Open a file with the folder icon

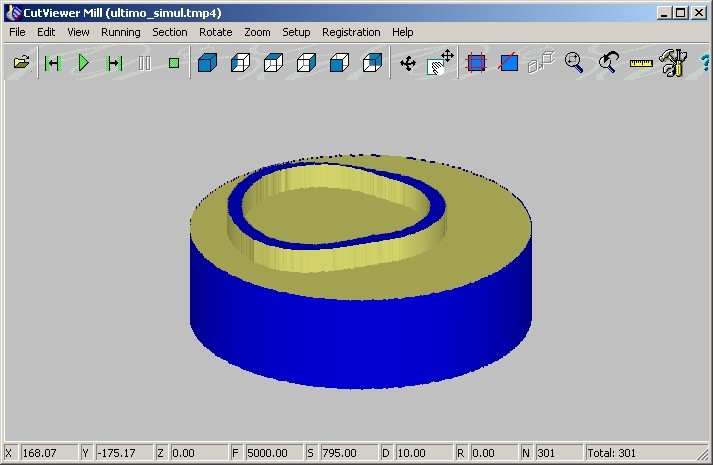click(x=21, y=63)
